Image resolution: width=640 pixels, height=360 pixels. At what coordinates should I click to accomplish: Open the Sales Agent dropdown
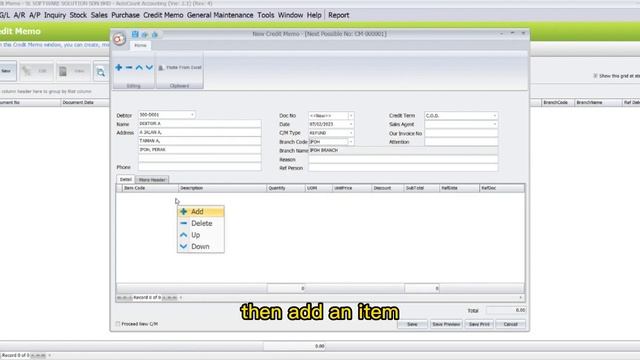[x=494, y=124]
